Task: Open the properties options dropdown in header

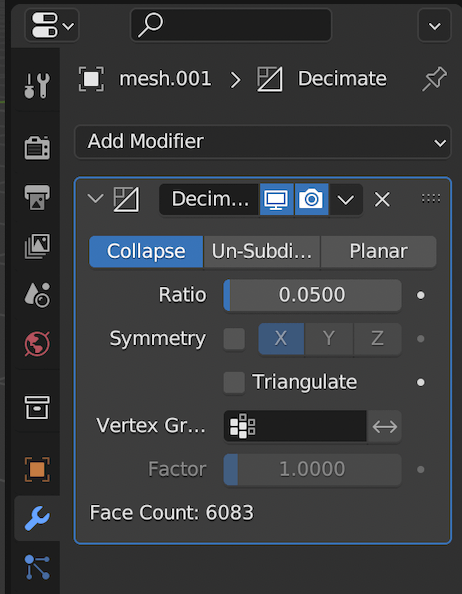Action: coord(434,25)
